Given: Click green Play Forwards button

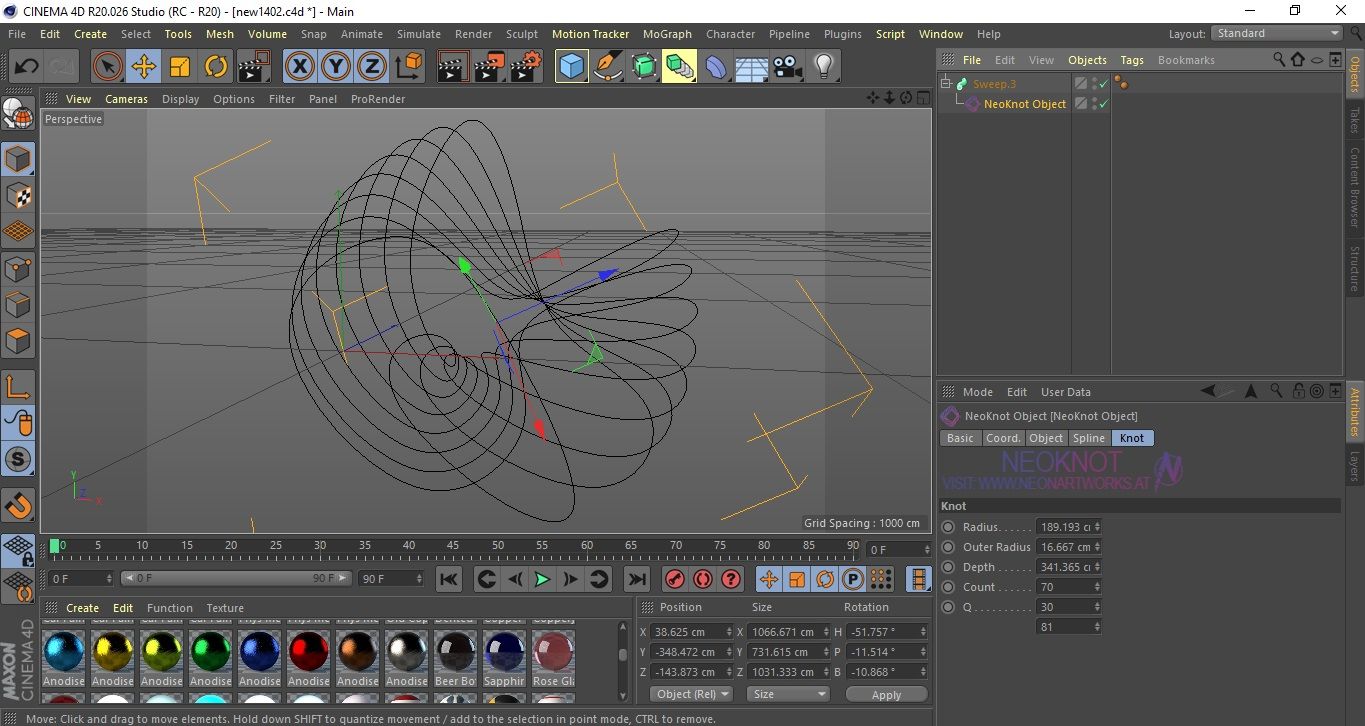Looking at the screenshot, I should click(542, 579).
